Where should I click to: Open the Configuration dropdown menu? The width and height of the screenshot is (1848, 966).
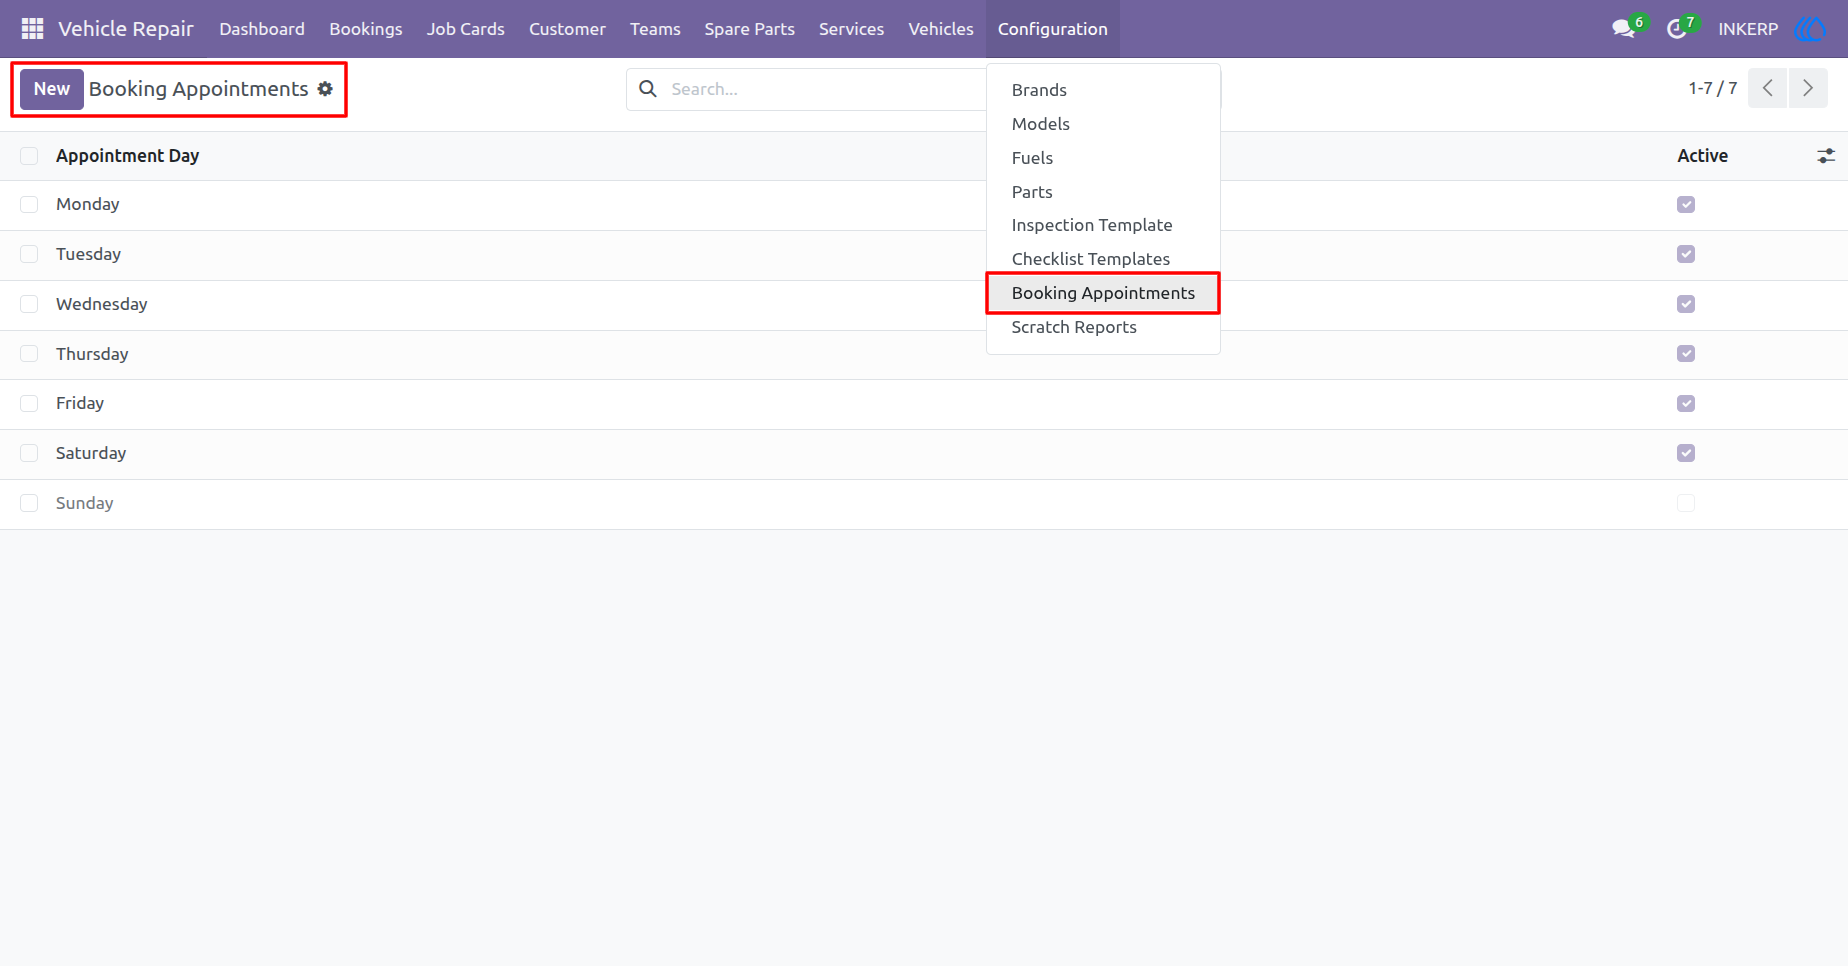pos(1053,29)
